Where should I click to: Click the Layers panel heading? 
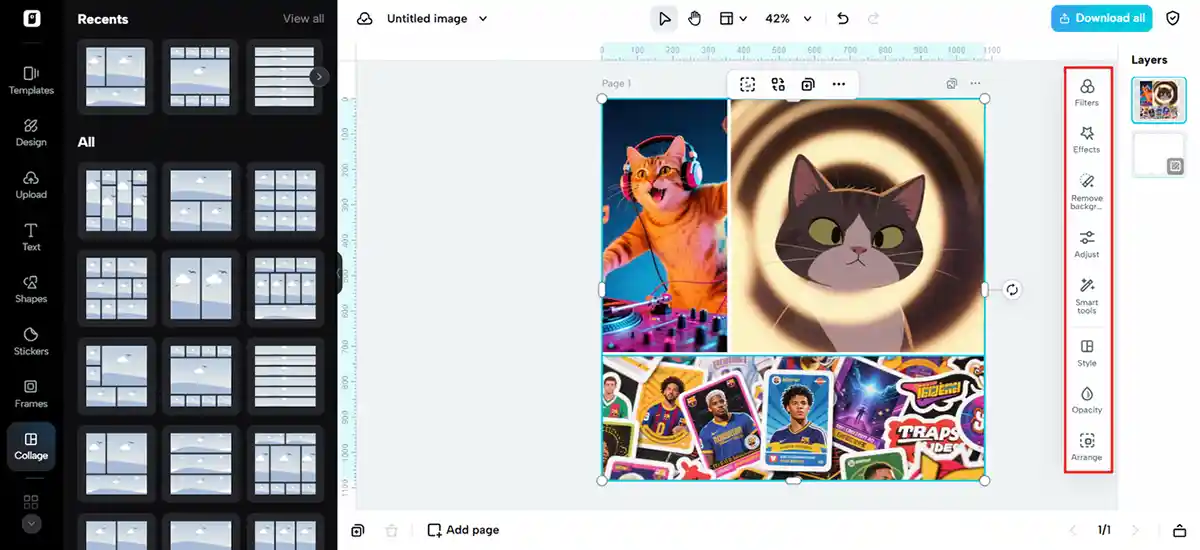1149,60
